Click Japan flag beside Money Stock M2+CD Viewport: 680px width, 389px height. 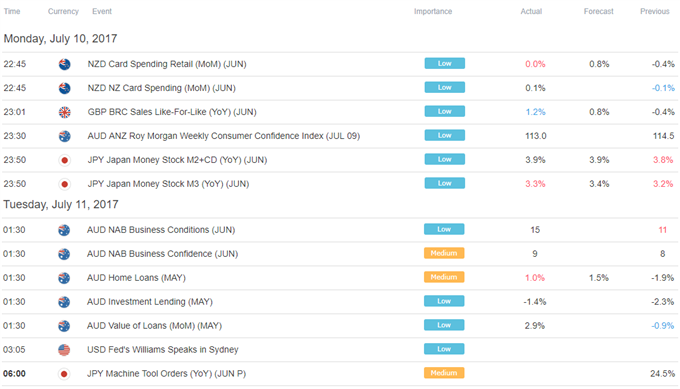click(x=65, y=160)
